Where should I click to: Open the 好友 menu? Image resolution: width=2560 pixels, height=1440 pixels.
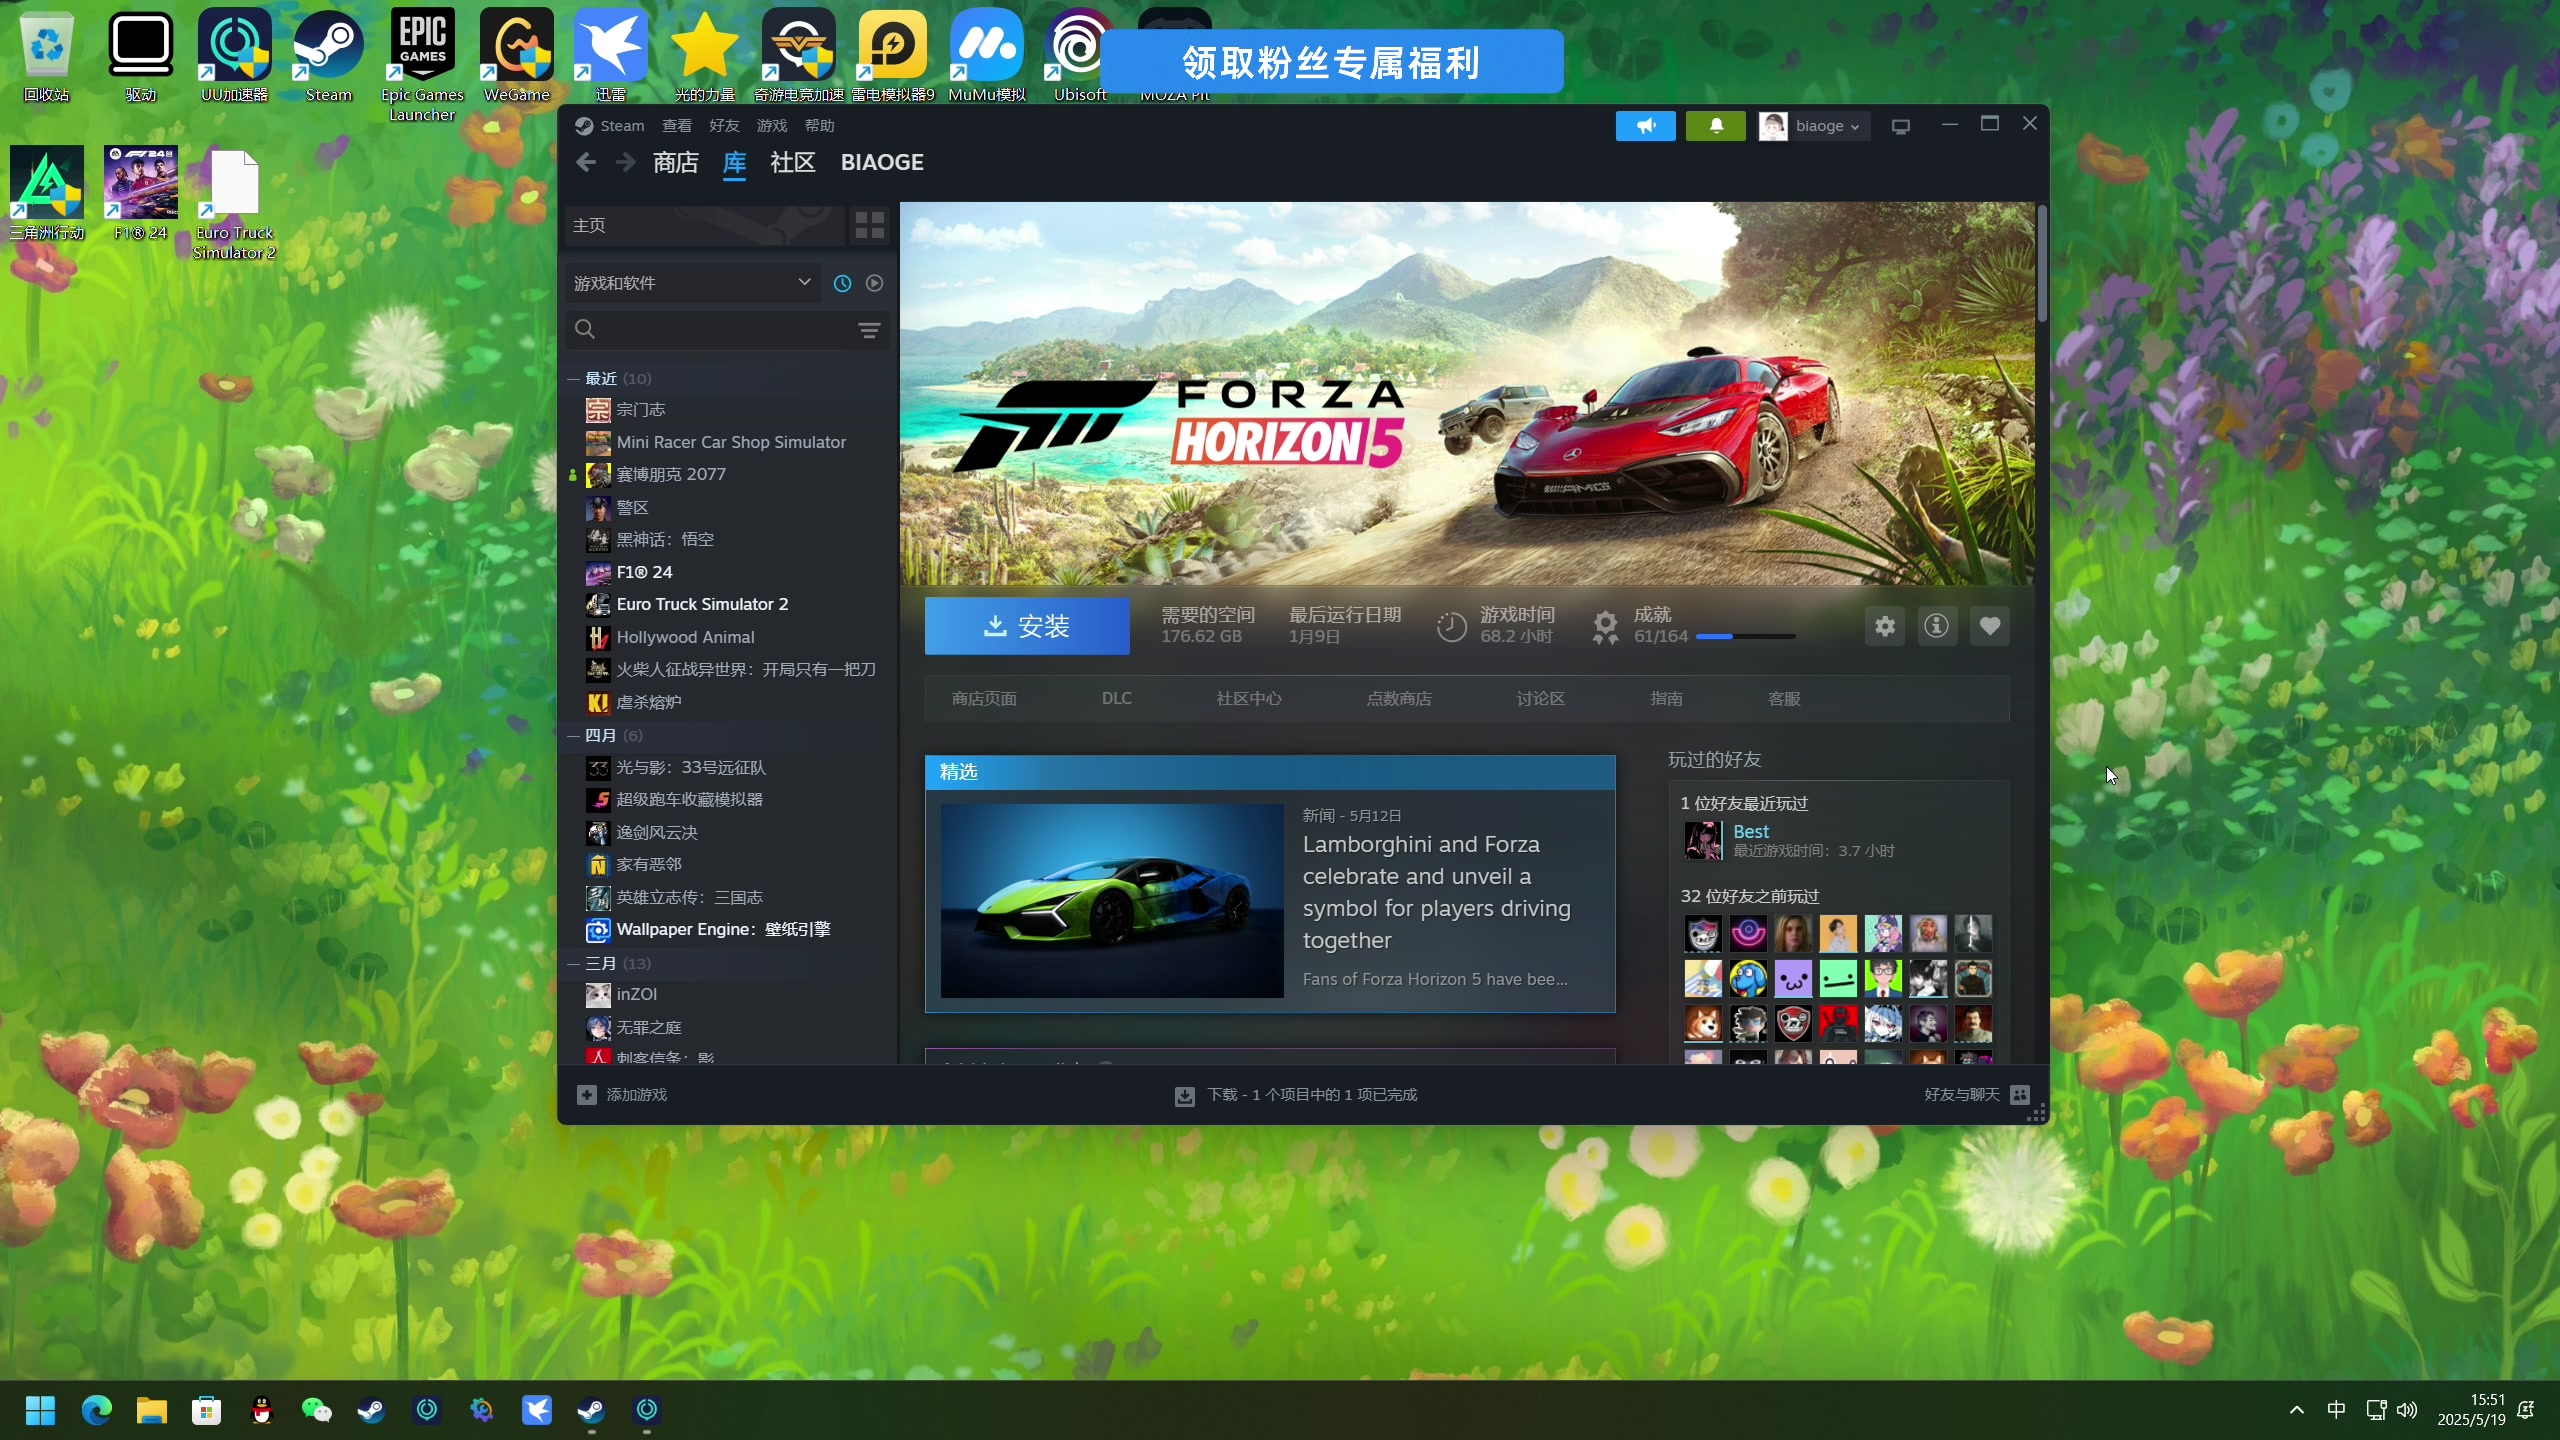click(x=724, y=126)
